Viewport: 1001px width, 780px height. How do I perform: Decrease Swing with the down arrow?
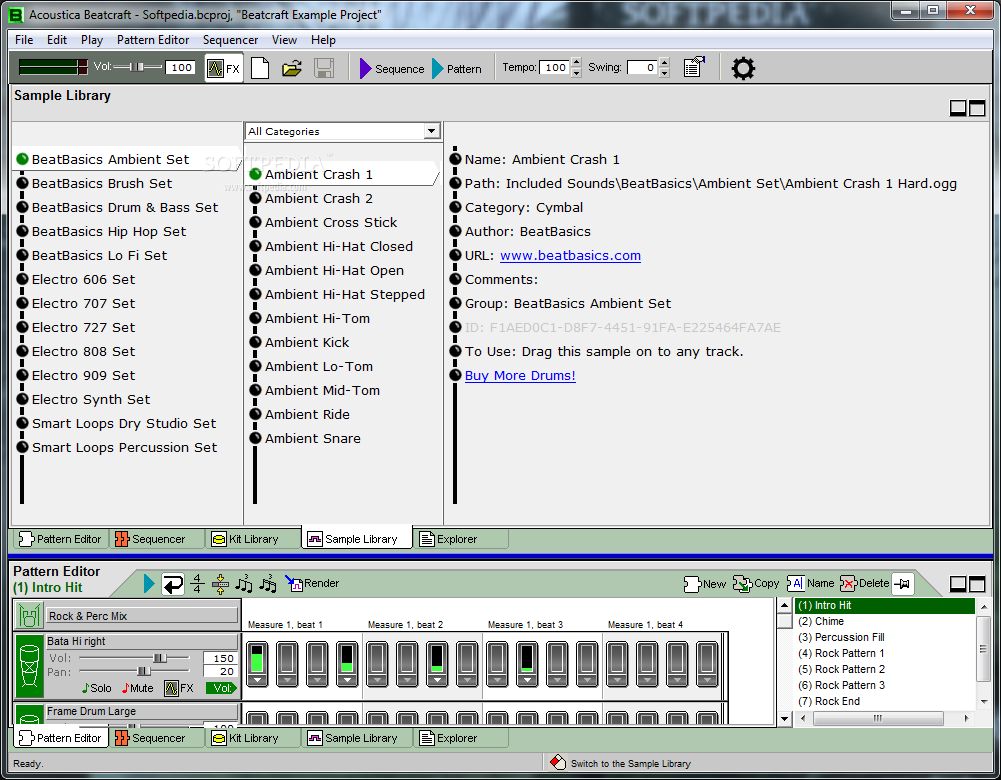coord(665,73)
